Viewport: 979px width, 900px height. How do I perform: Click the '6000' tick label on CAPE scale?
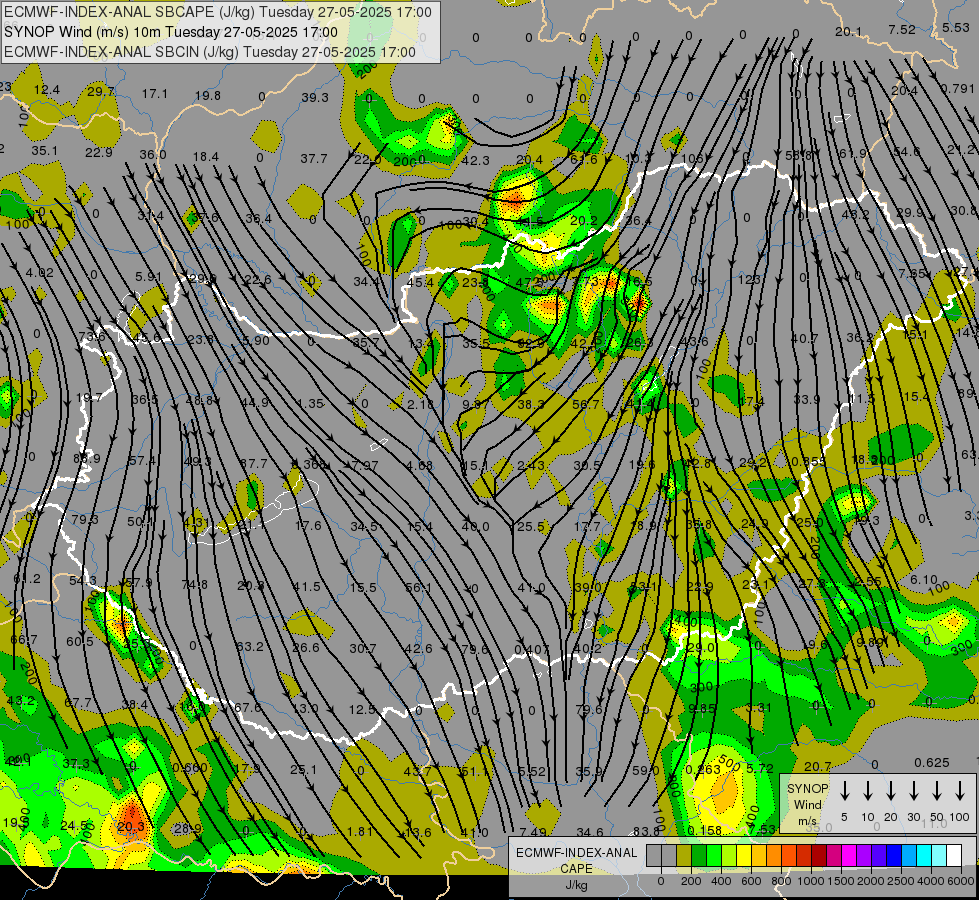click(x=961, y=881)
